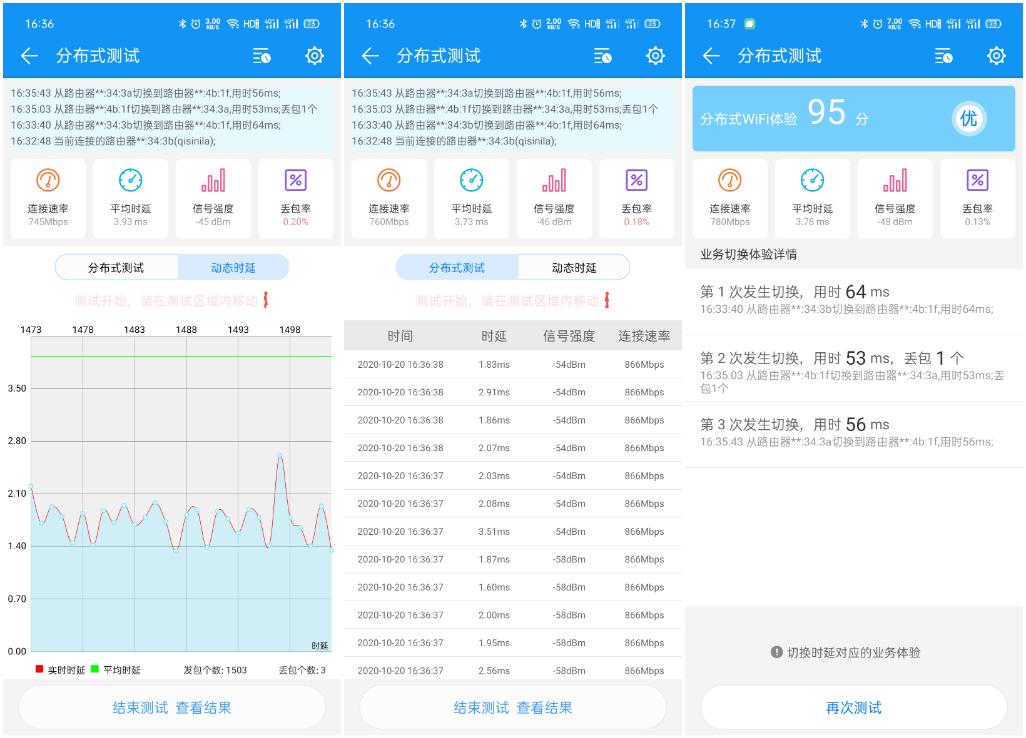Tap the 再次测试 button
The image size is (1026, 738).
point(854,707)
